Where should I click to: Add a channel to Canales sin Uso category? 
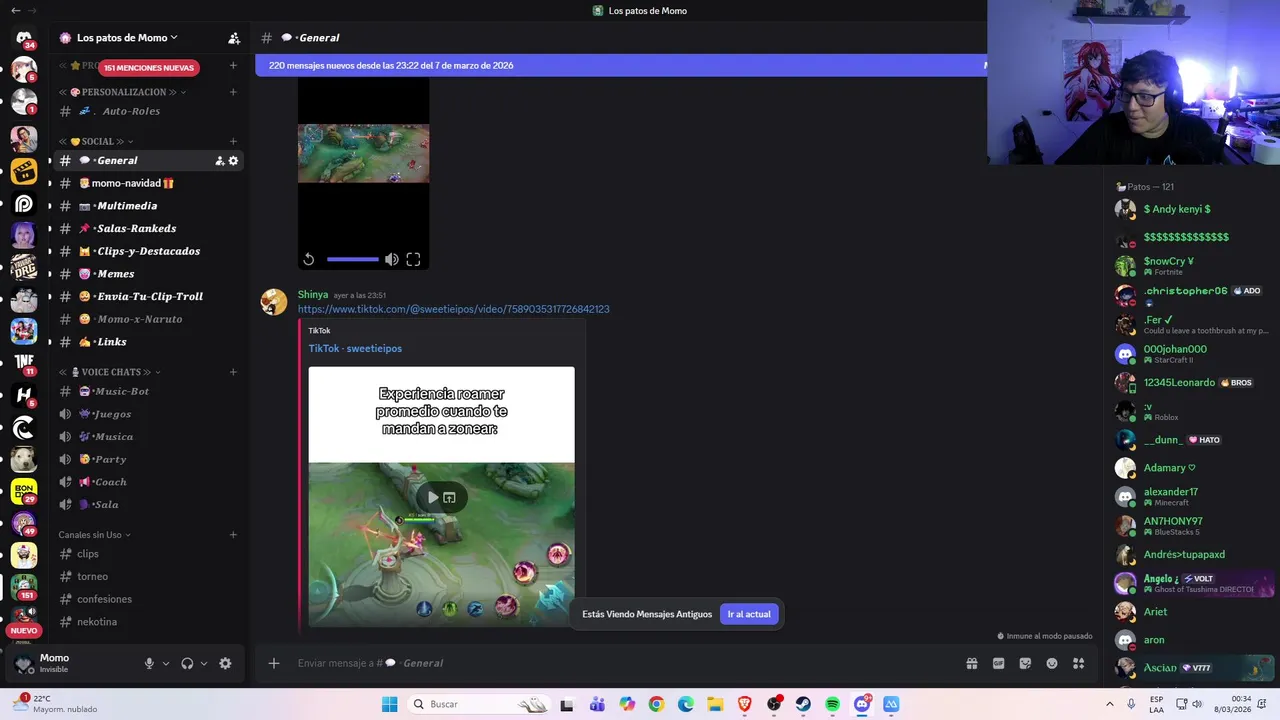(x=233, y=535)
